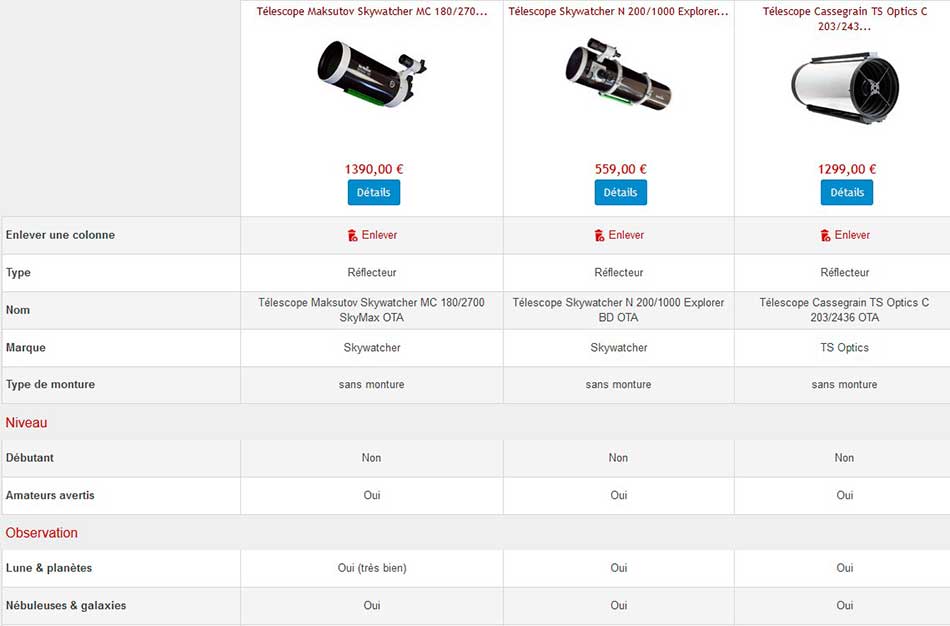Viewport: 950px width, 626px height.
Task: Click the trash icon in the Skywatcher N 200/1000 column
Action: click(x=599, y=235)
